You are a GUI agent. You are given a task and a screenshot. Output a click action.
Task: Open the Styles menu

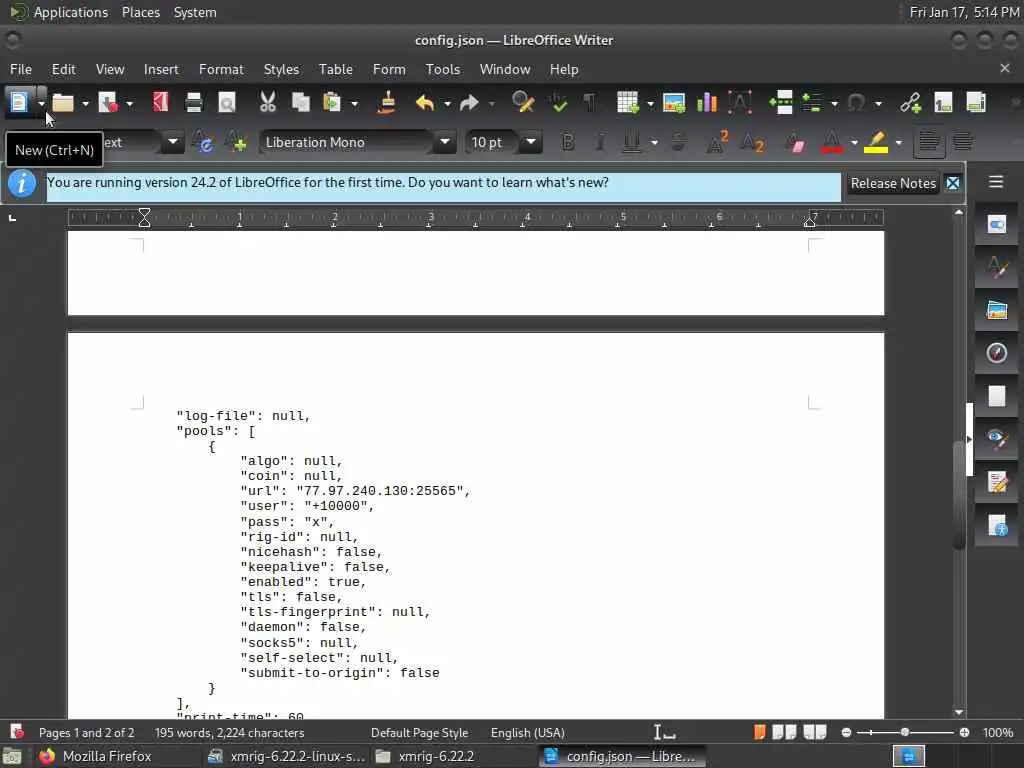coord(281,69)
